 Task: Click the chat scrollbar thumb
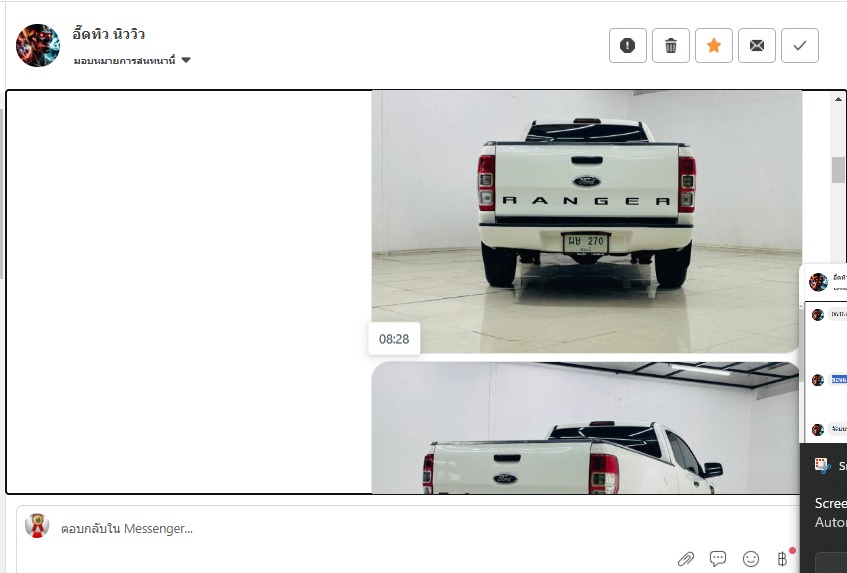pos(838,170)
